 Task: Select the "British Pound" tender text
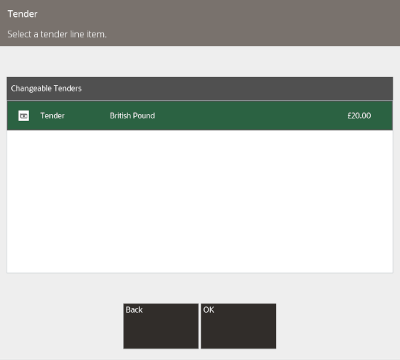click(x=132, y=116)
